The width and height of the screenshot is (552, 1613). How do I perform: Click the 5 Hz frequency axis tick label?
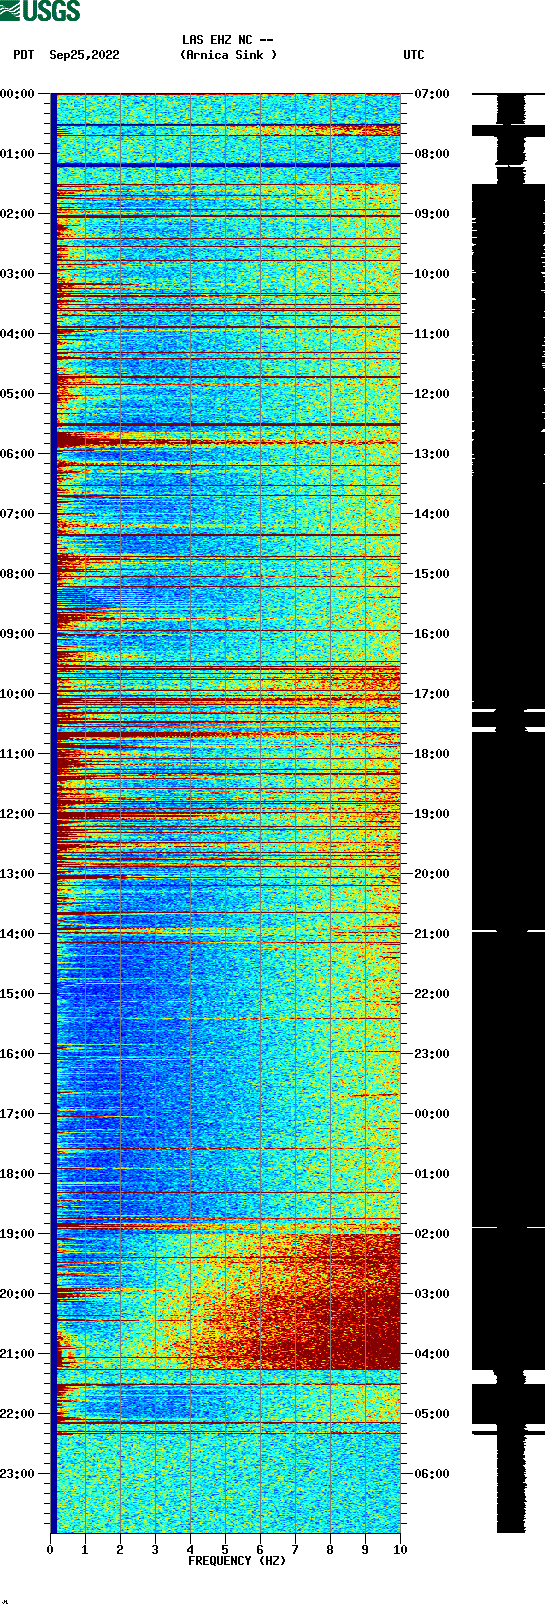coord(225,1550)
